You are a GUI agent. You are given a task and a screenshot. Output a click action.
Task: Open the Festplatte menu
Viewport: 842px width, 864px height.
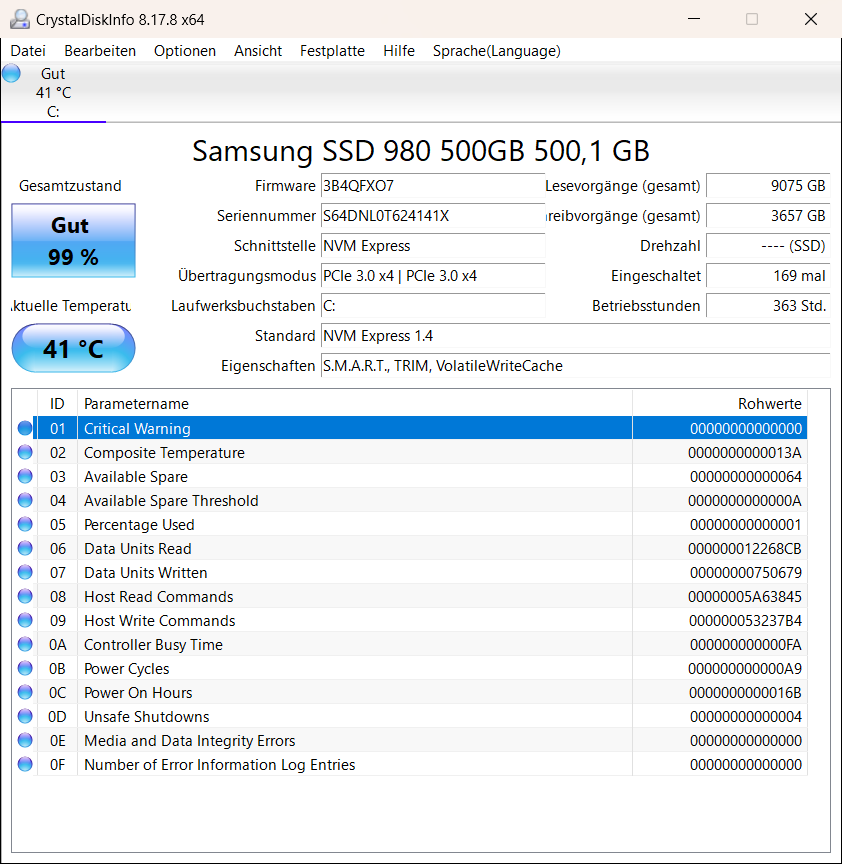pos(332,51)
